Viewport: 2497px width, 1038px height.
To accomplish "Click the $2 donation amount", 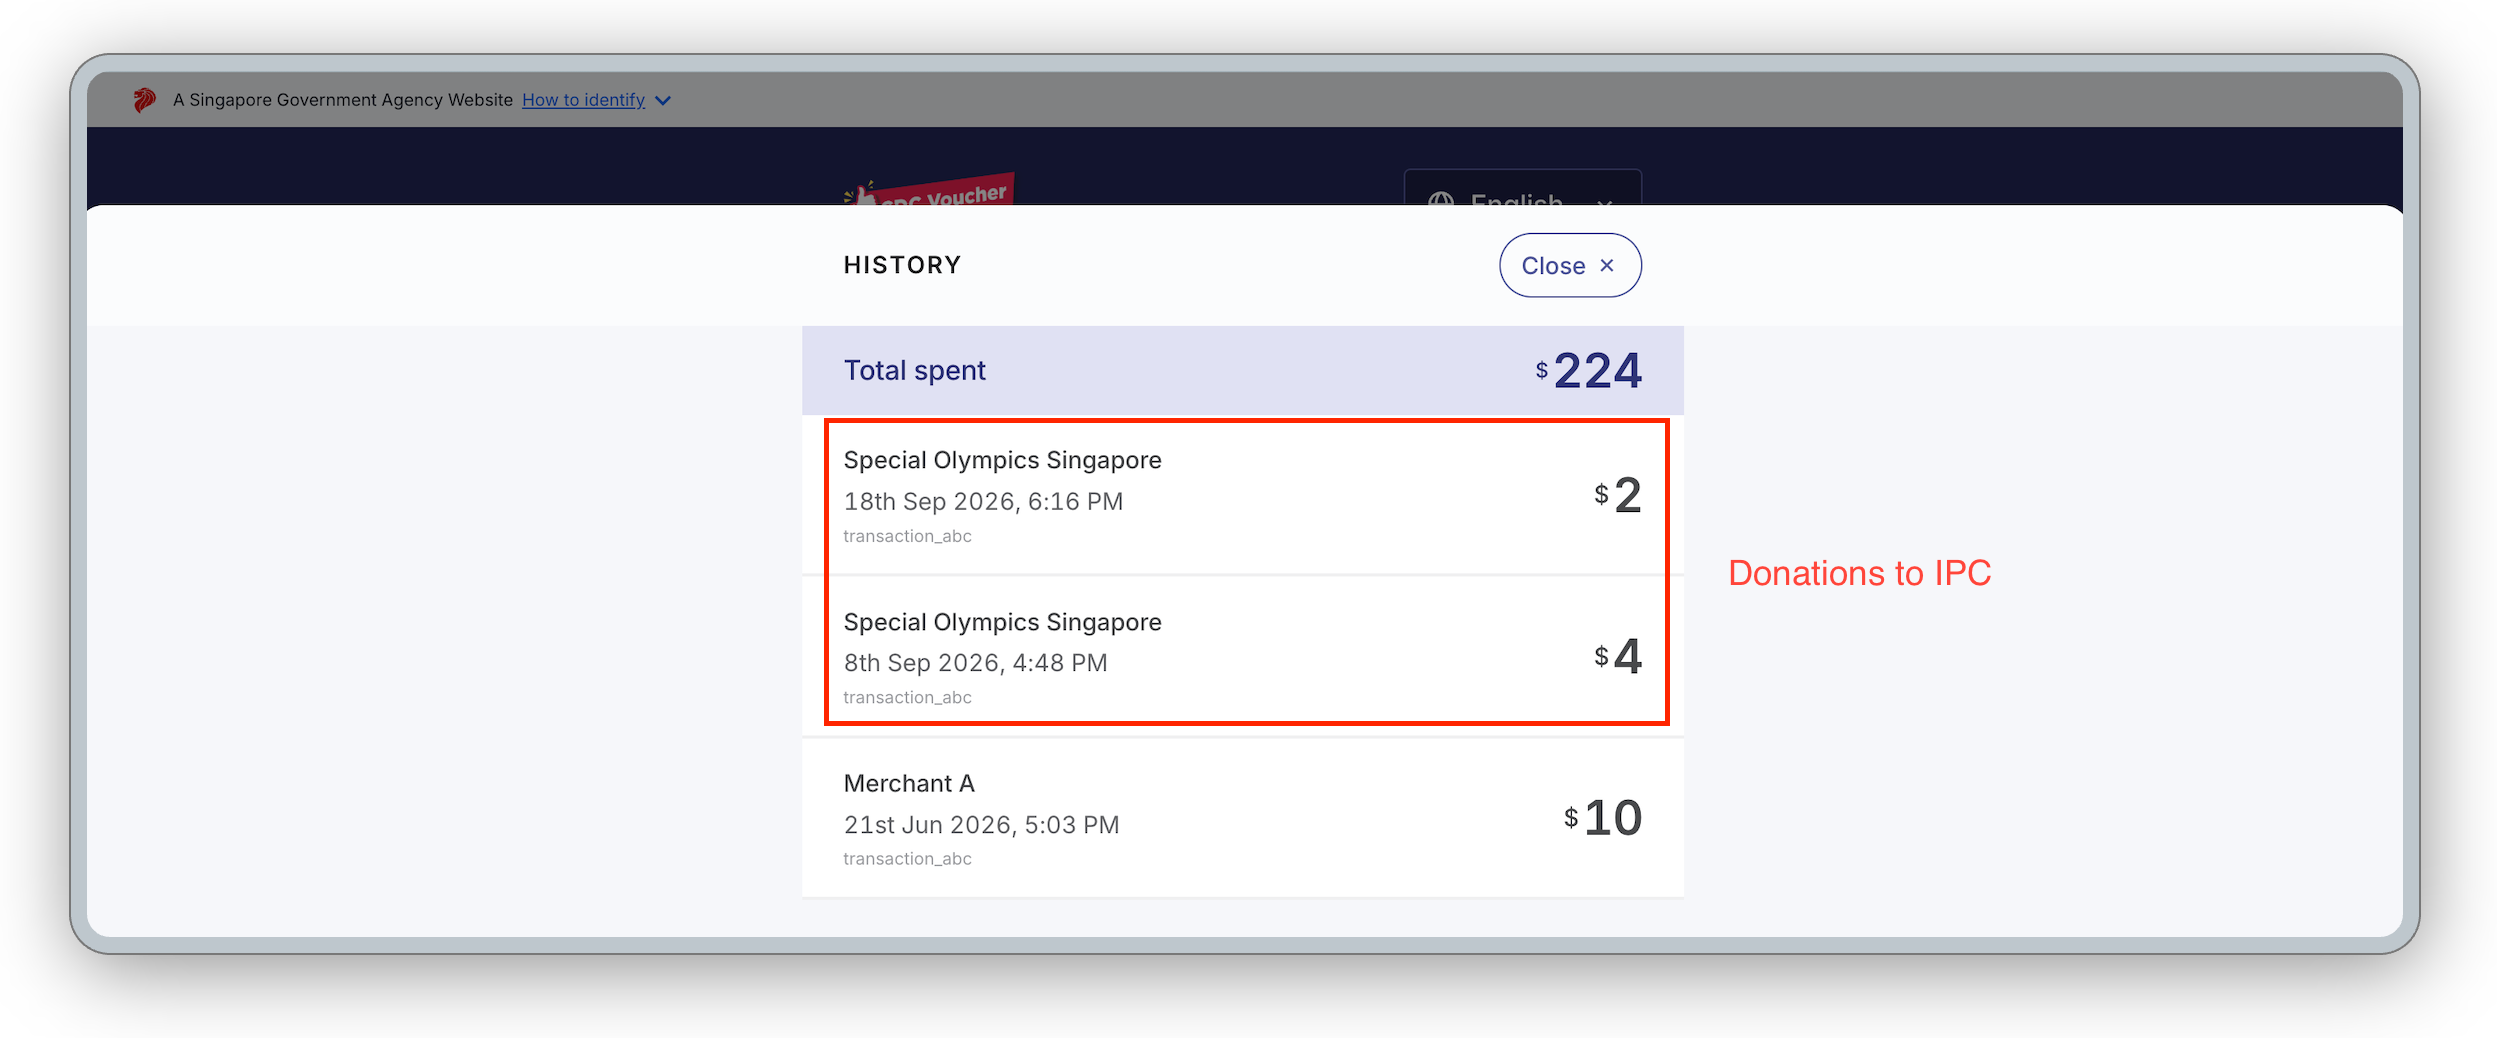I will pyautogui.click(x=1618, y=495).
